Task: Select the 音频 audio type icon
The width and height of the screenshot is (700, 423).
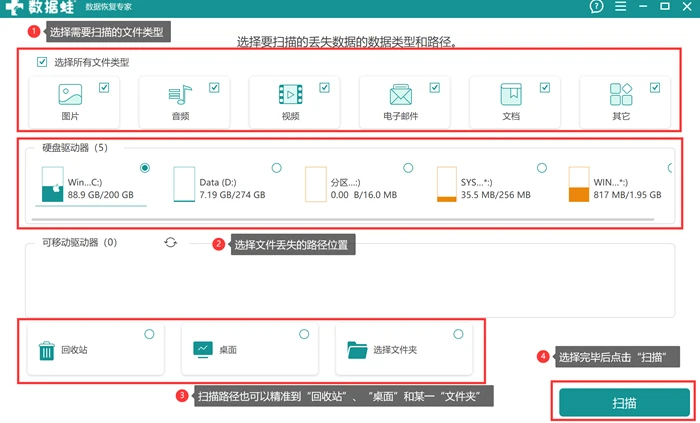Action: (x=180, y=95)
